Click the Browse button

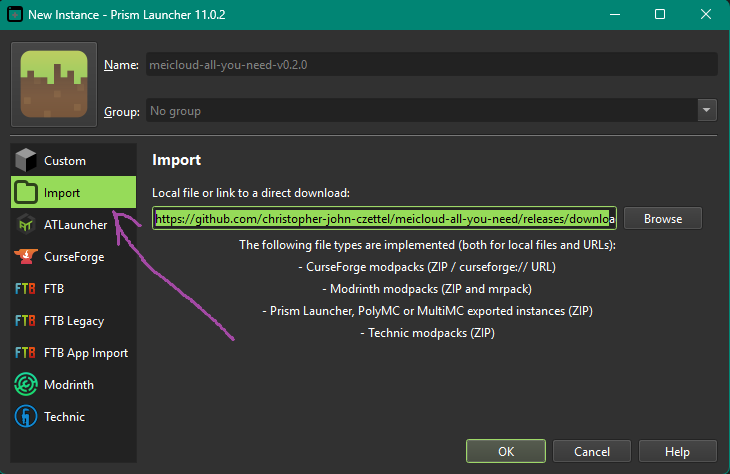663,218
